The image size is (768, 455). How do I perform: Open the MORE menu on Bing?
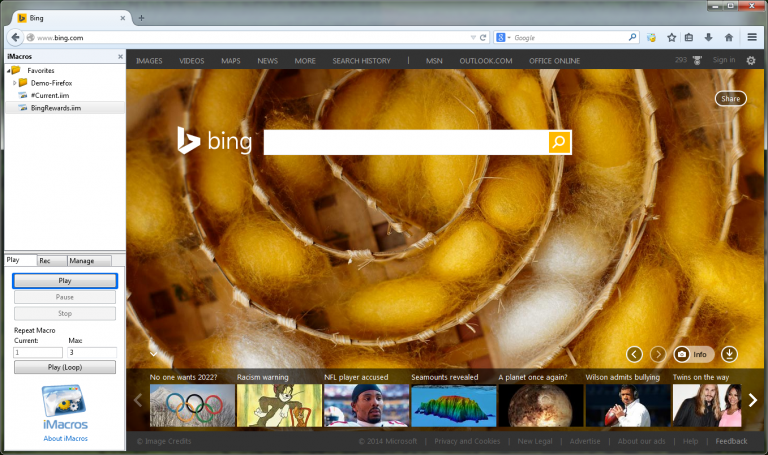click(305, 61)
